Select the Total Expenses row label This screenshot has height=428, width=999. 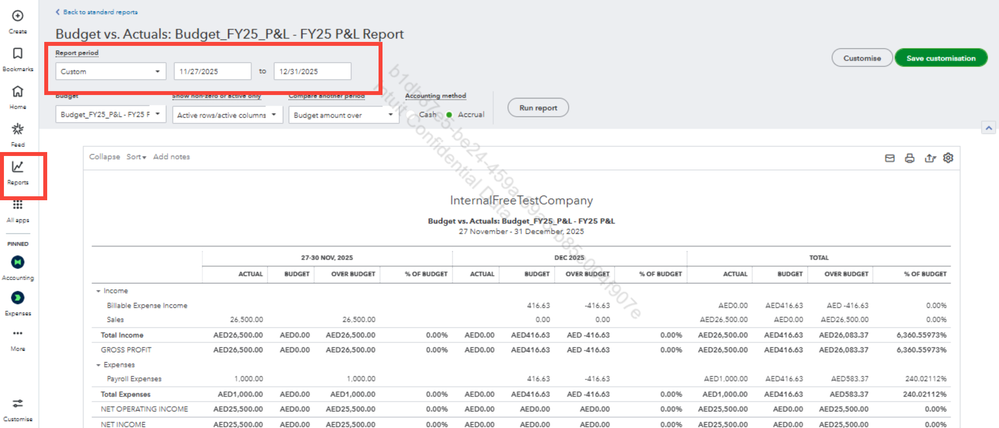(x=126, y=394)
